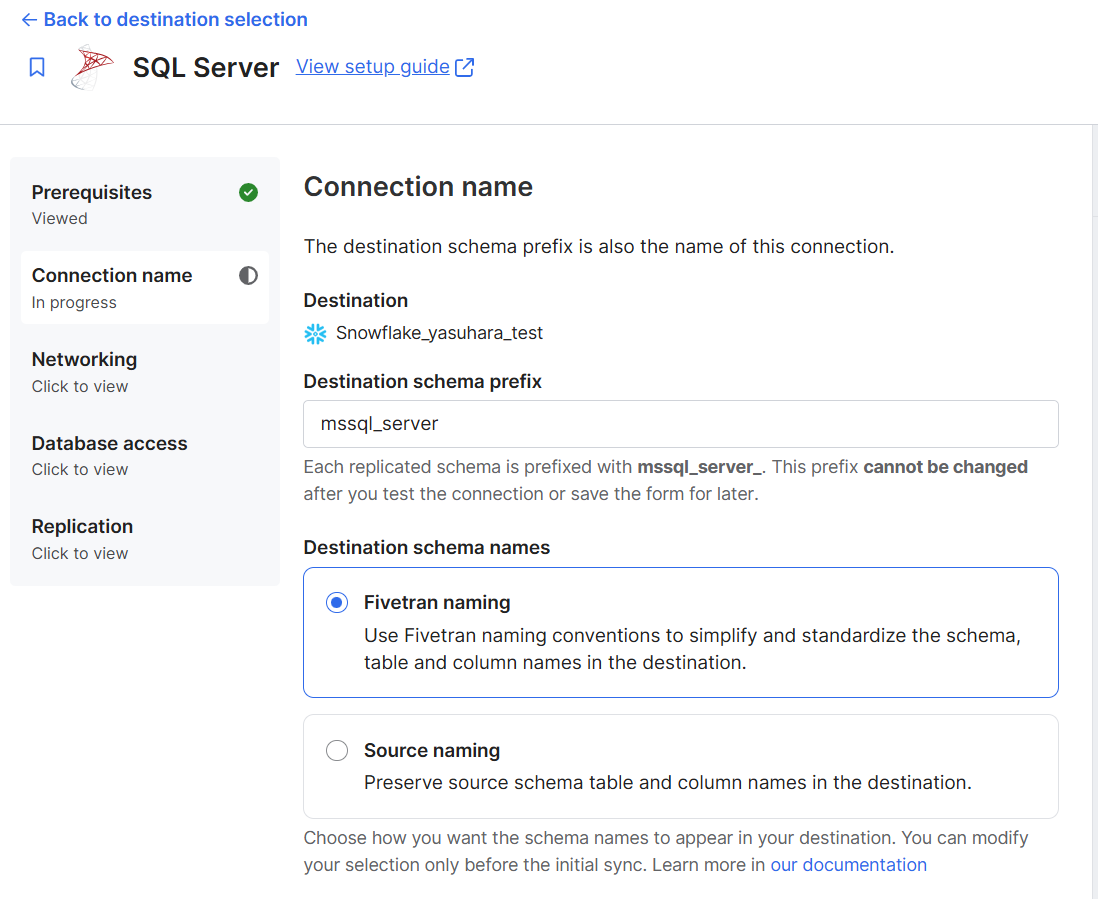Go to the Networking step
Image resolution: width=1098 pixels, height=899 pixels.
[x=145, y=372]
